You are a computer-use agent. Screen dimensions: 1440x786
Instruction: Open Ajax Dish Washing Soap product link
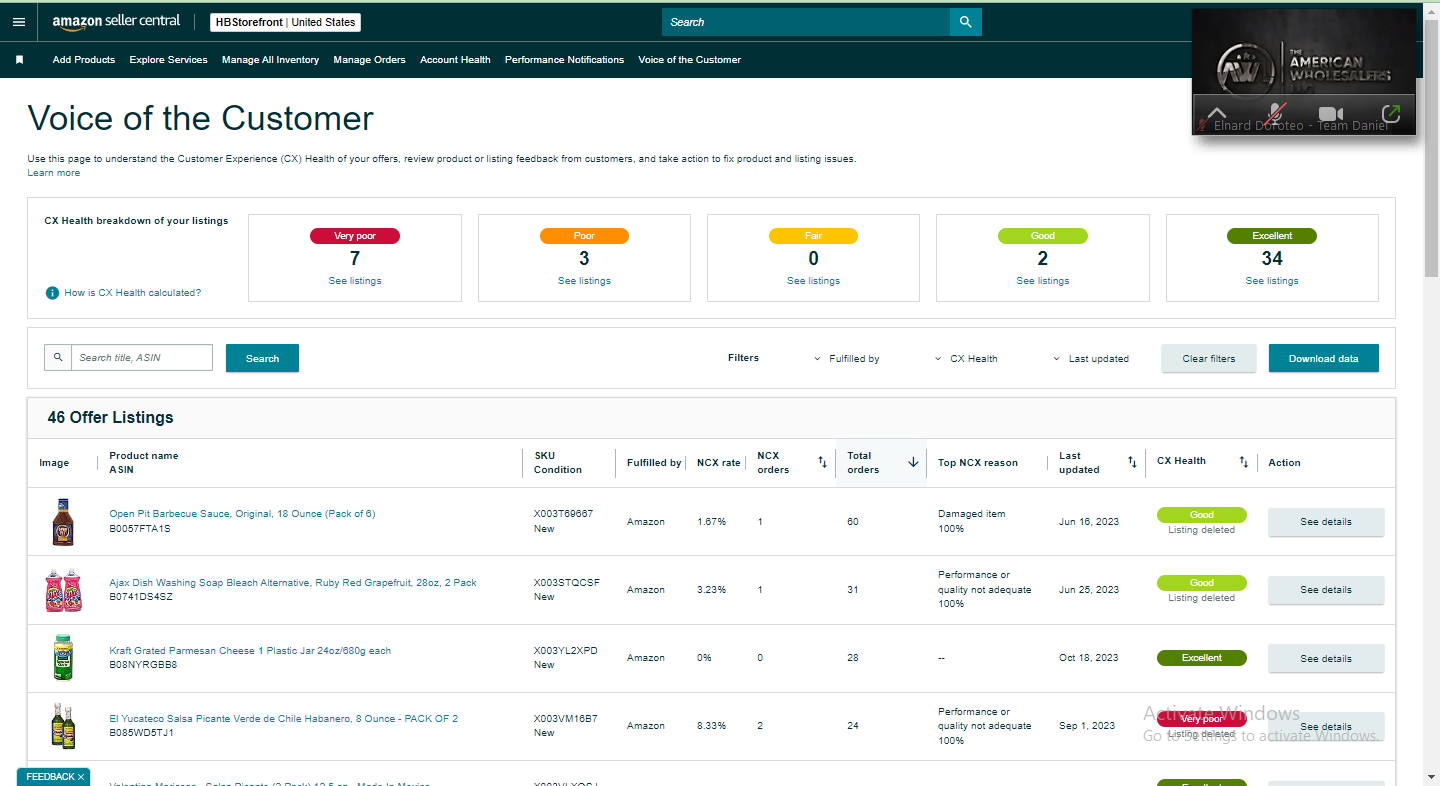pyautogui.click(x=293, y=583)
